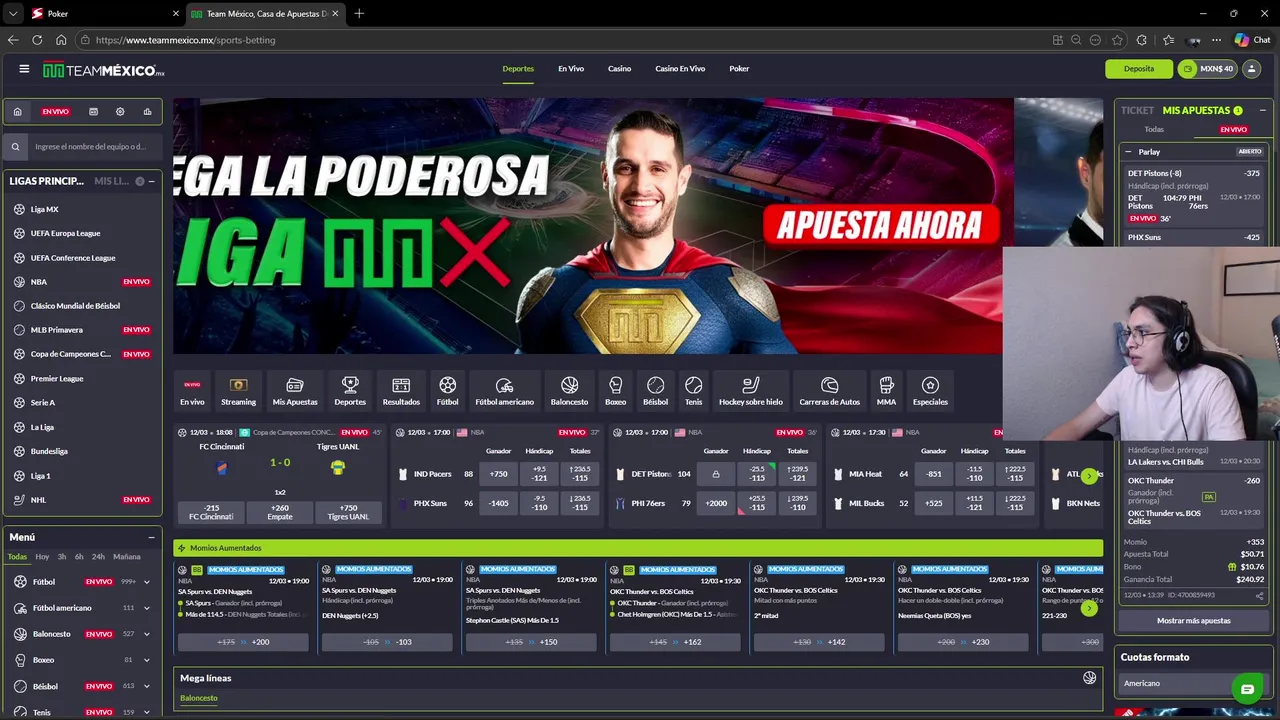
Task: Switch to the Mis Ligas tab
Action: (x=112, y=181)
